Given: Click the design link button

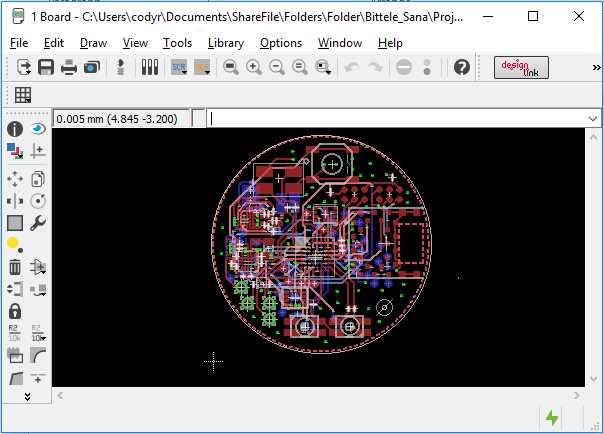Looking at the screenshot, I should coord(521,67).
